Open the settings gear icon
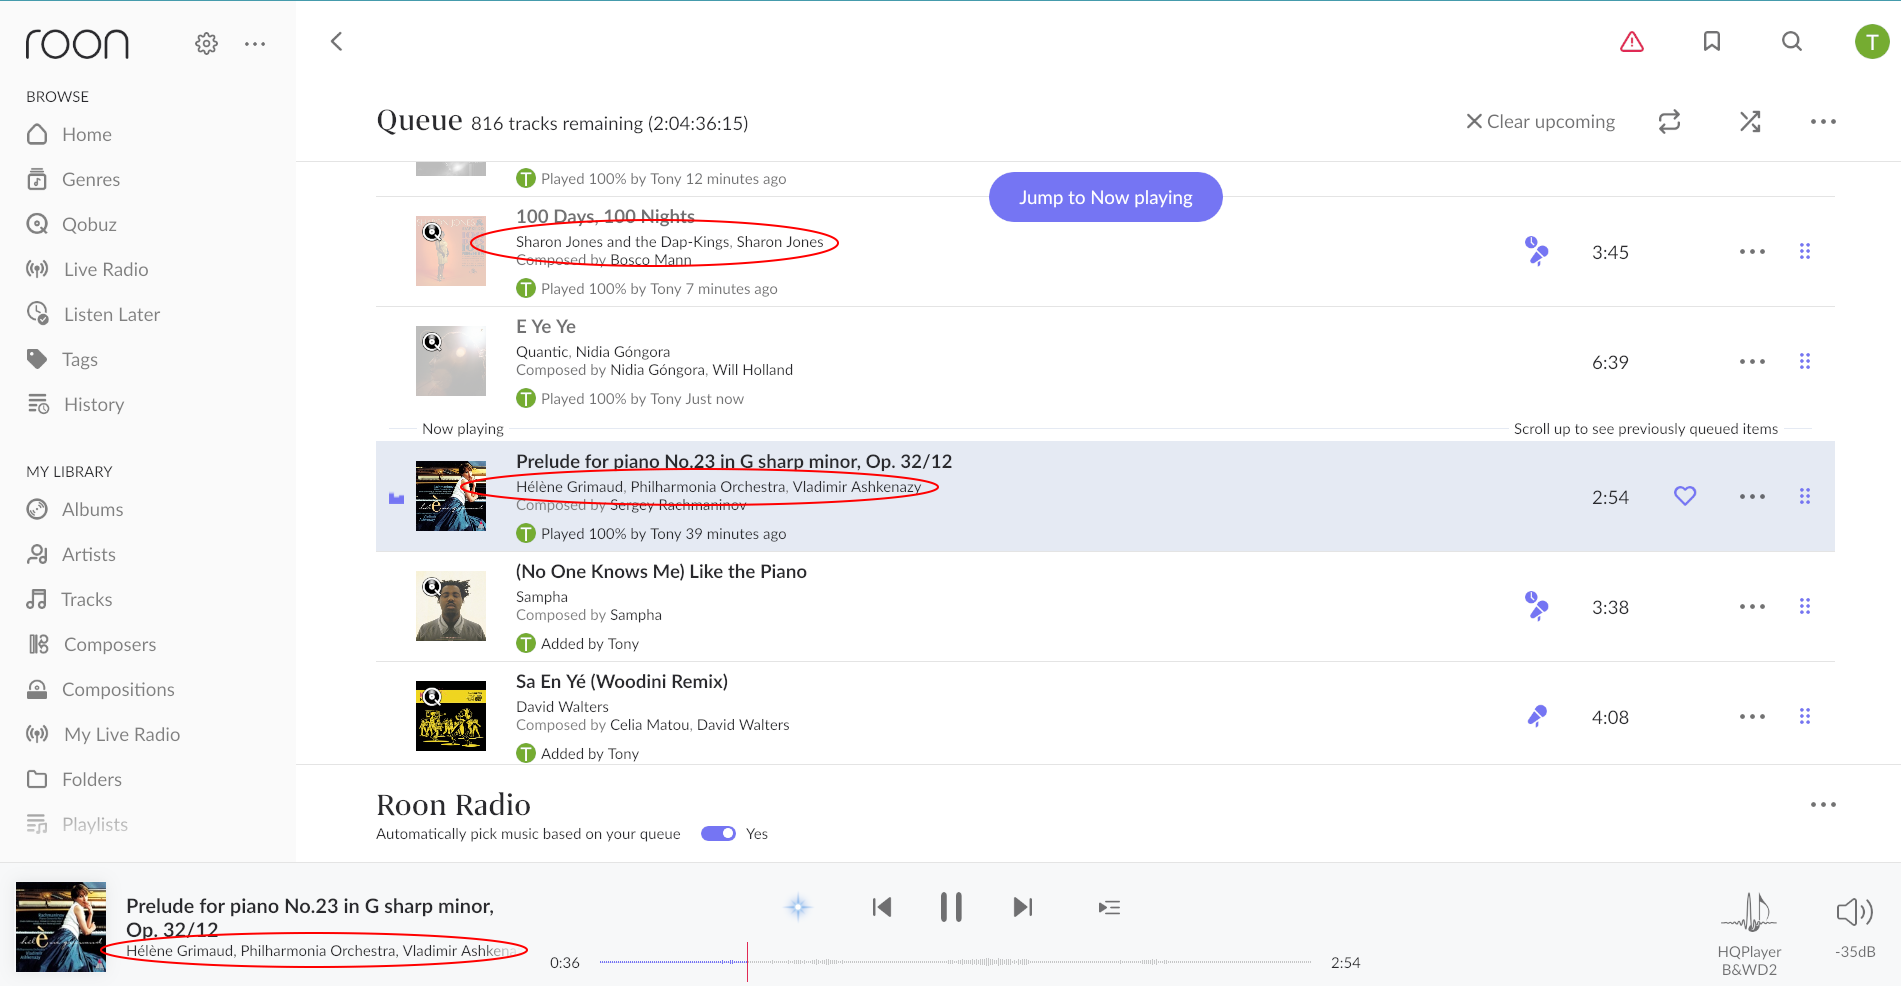Image resolution: width=1901 pixels, height=986 pixels. click(x=206, y=43)
